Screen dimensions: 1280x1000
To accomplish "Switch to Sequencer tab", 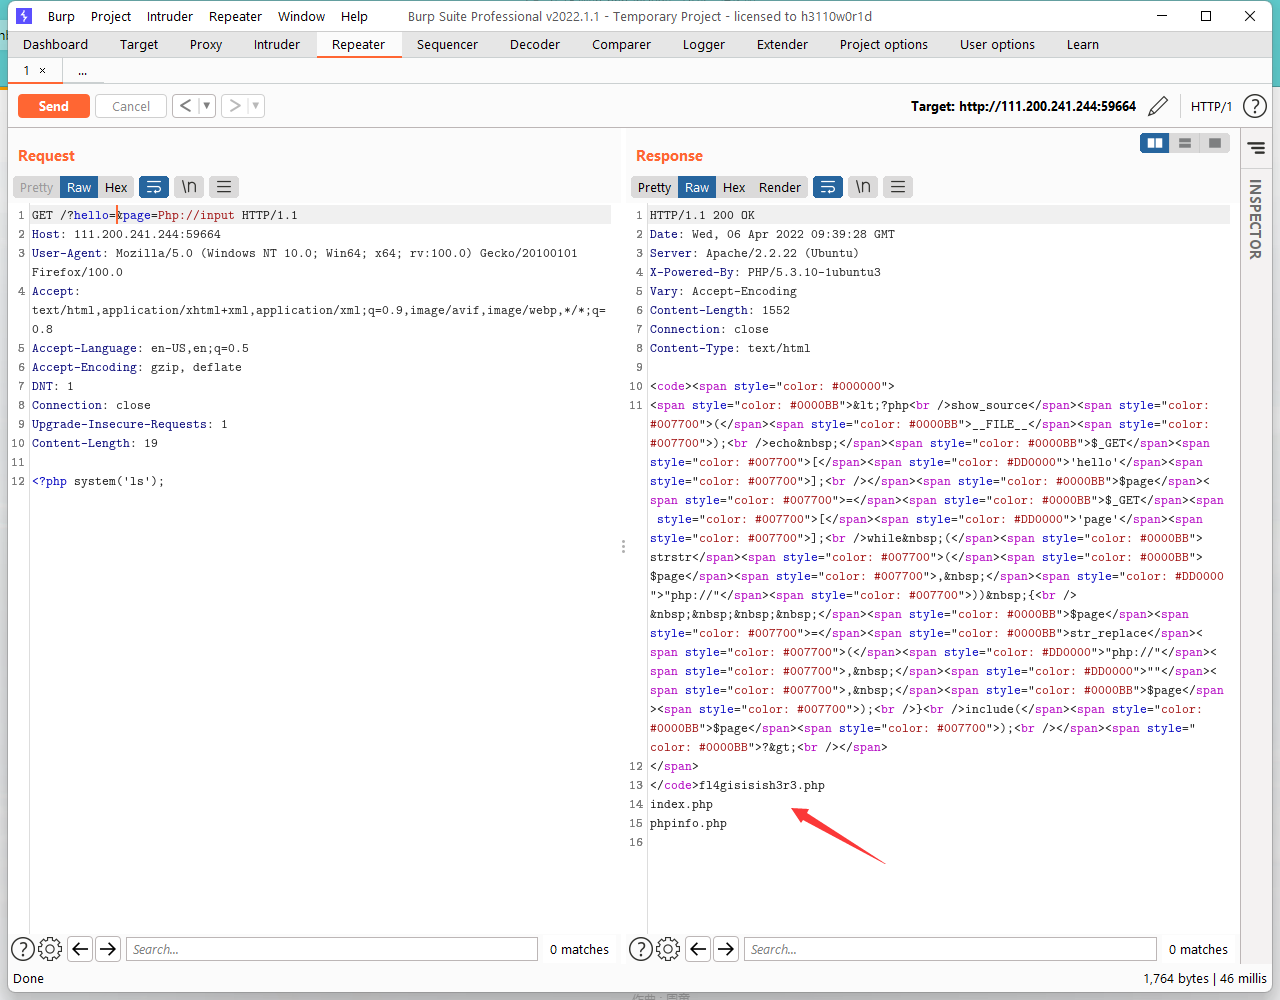I will pyautogui.click(x=447, y=44).
